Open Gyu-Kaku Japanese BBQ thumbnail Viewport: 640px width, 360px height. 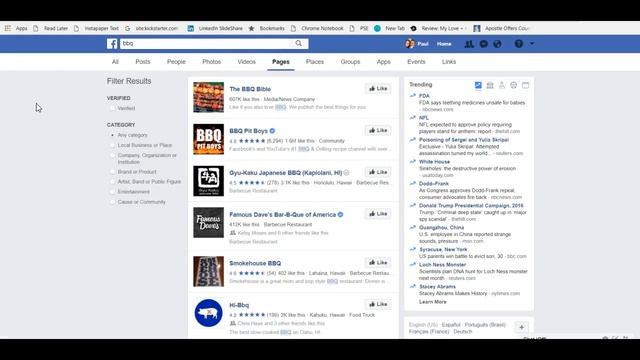(x=209, y=181)
